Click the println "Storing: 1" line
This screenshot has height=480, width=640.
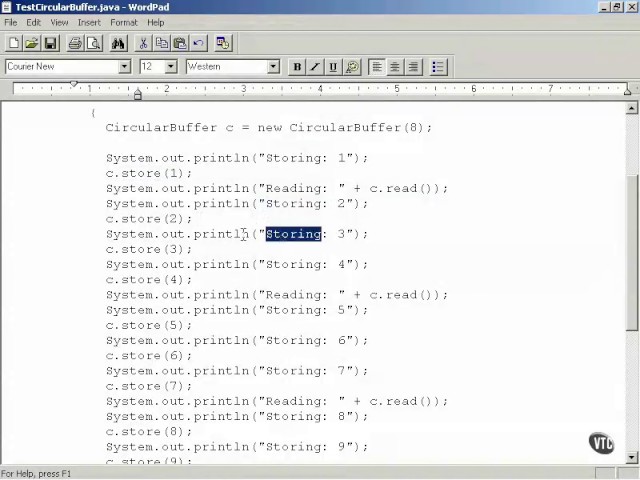(x=237, y=158)
